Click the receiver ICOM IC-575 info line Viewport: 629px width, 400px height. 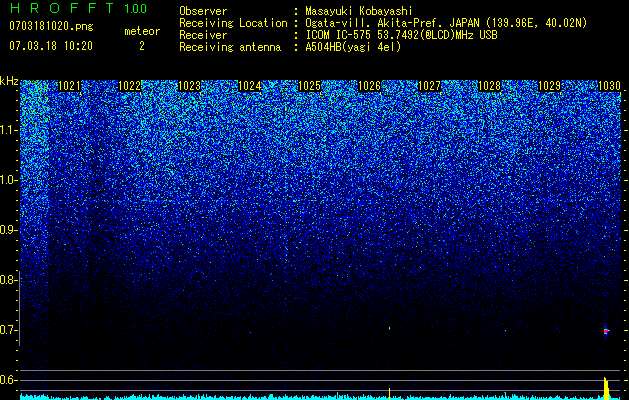[x=401, y=35]
